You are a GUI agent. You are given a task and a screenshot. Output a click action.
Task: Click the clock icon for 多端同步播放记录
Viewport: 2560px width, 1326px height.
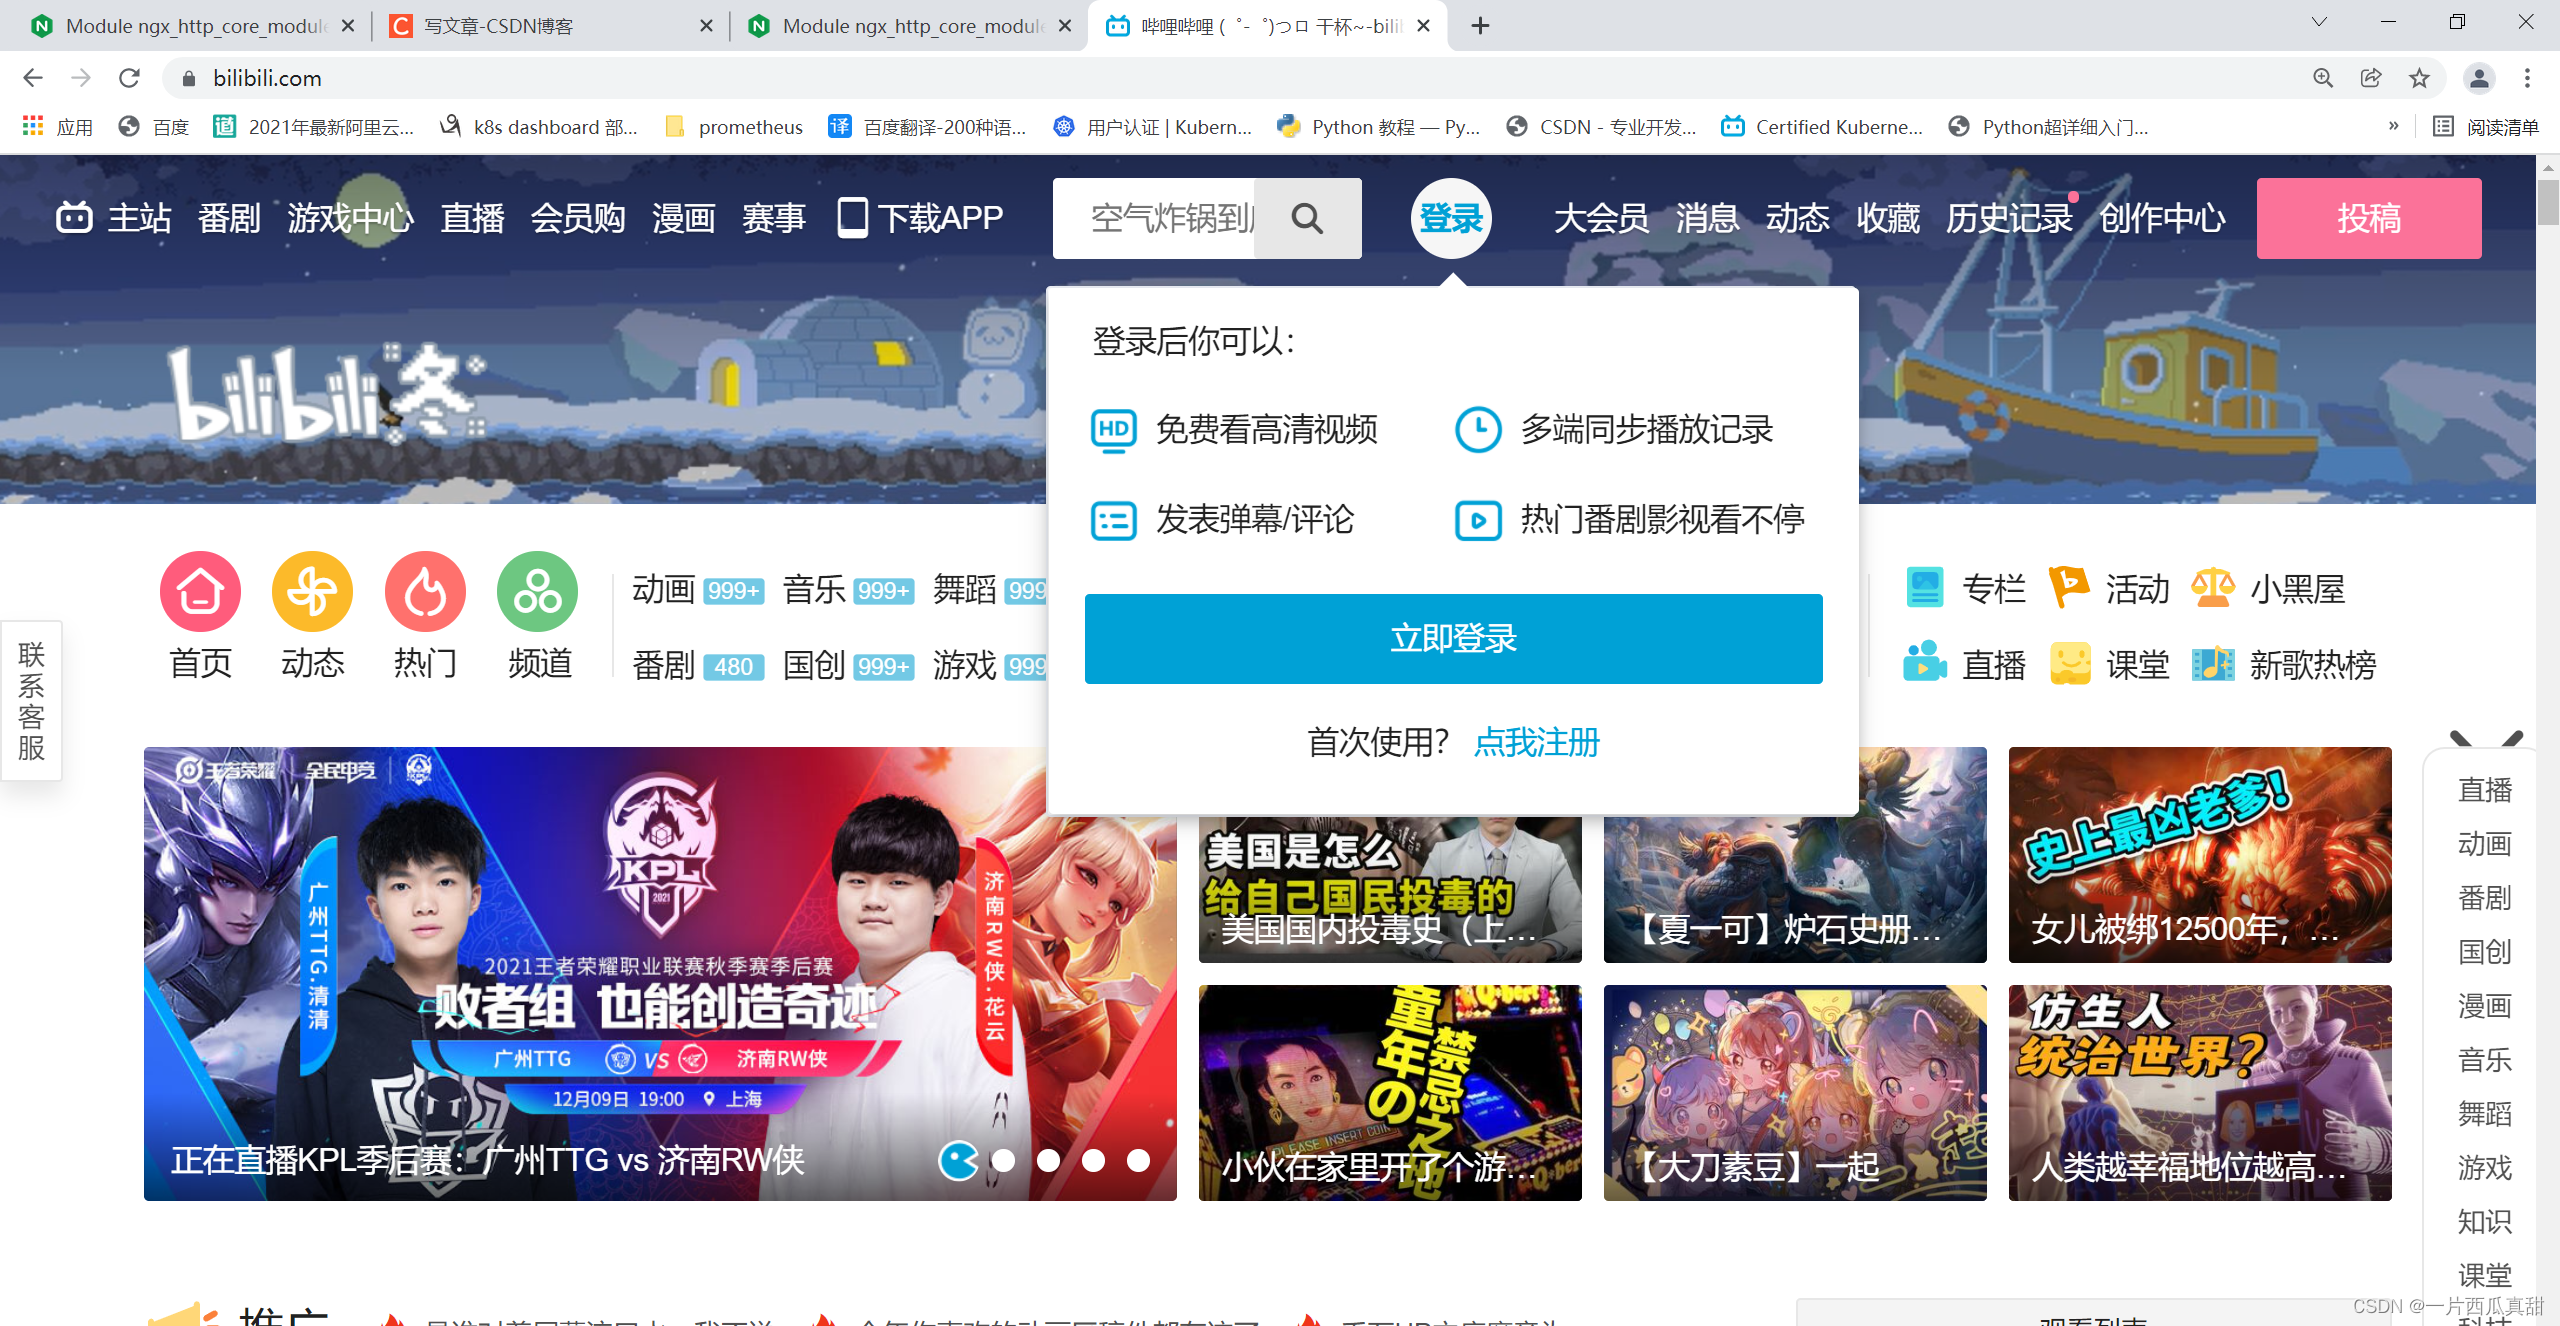[1478, 430]
